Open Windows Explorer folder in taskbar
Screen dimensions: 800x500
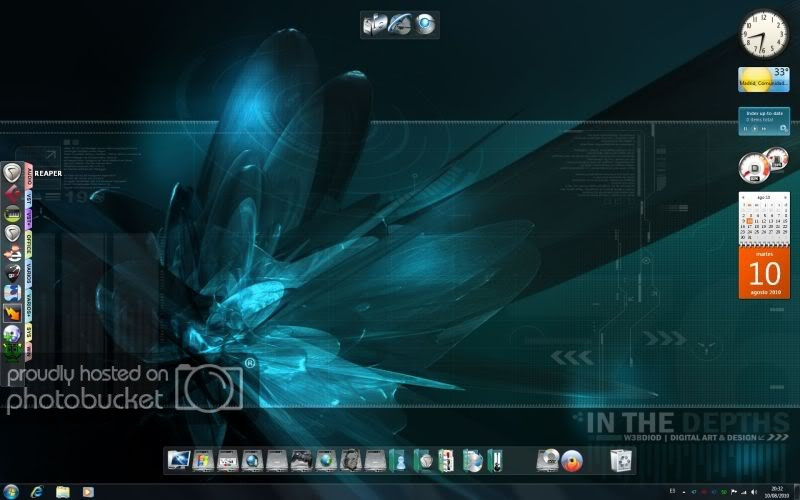[63, 492]
